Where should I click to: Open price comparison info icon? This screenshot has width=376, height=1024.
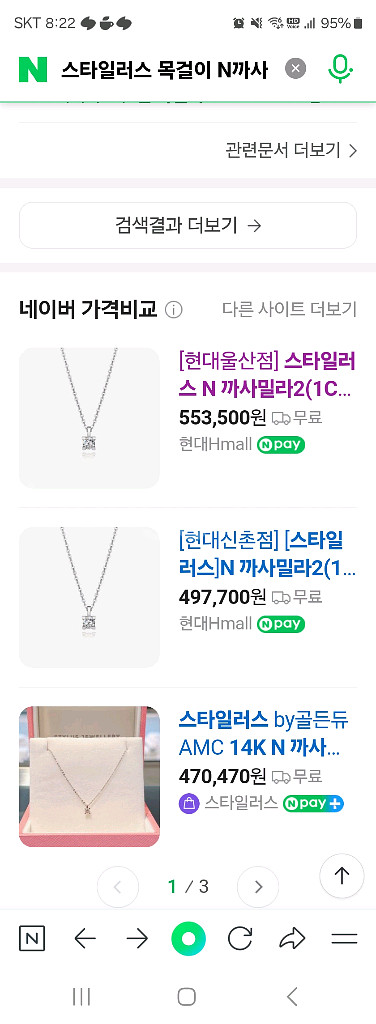pyautogui.click(x=174, y=310)
